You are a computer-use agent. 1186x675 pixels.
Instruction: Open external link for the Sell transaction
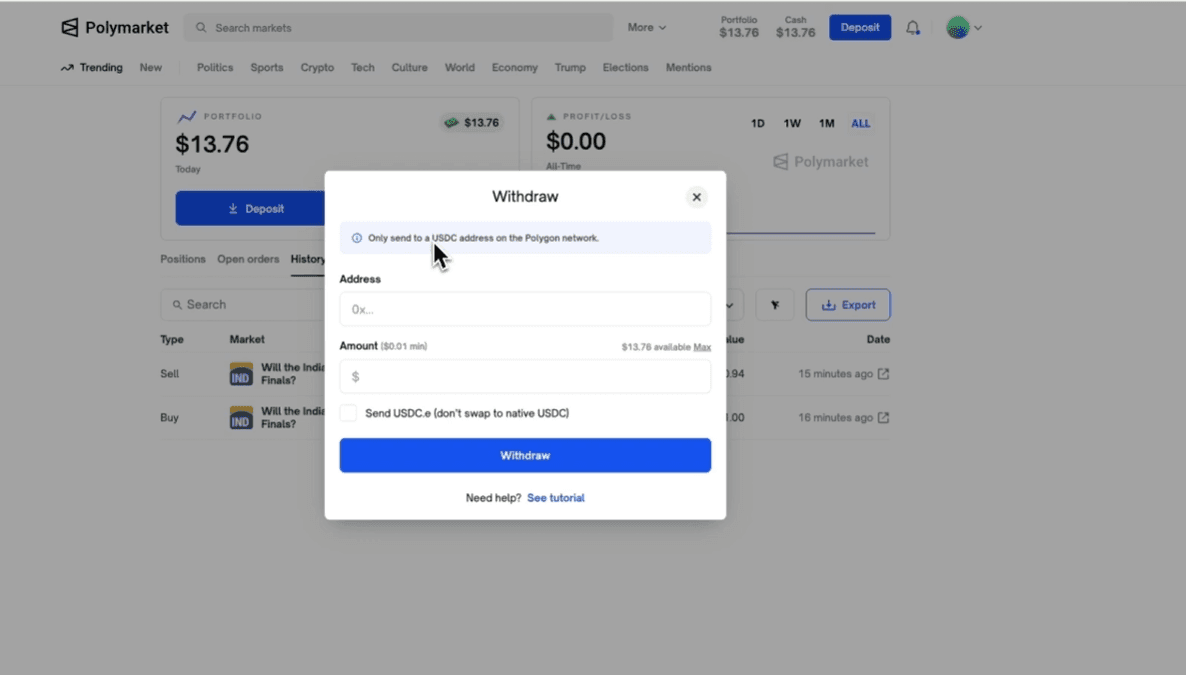(x=883, y=374)
